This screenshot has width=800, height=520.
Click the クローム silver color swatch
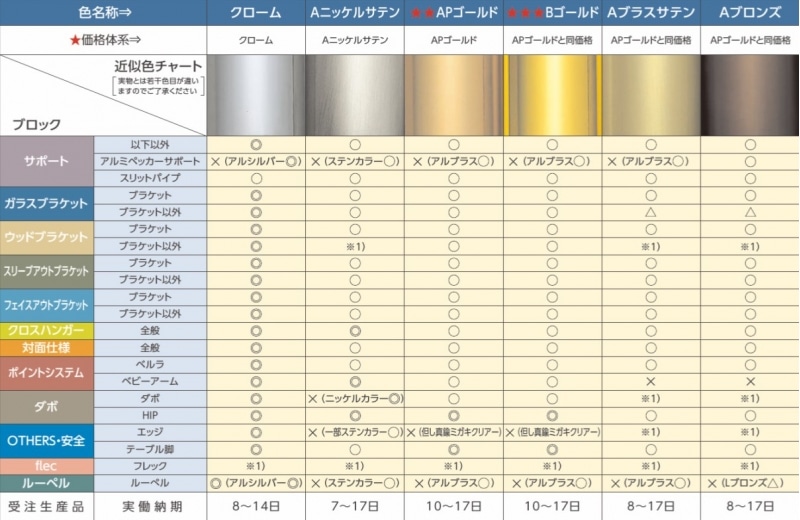click(x=255, y=95)
